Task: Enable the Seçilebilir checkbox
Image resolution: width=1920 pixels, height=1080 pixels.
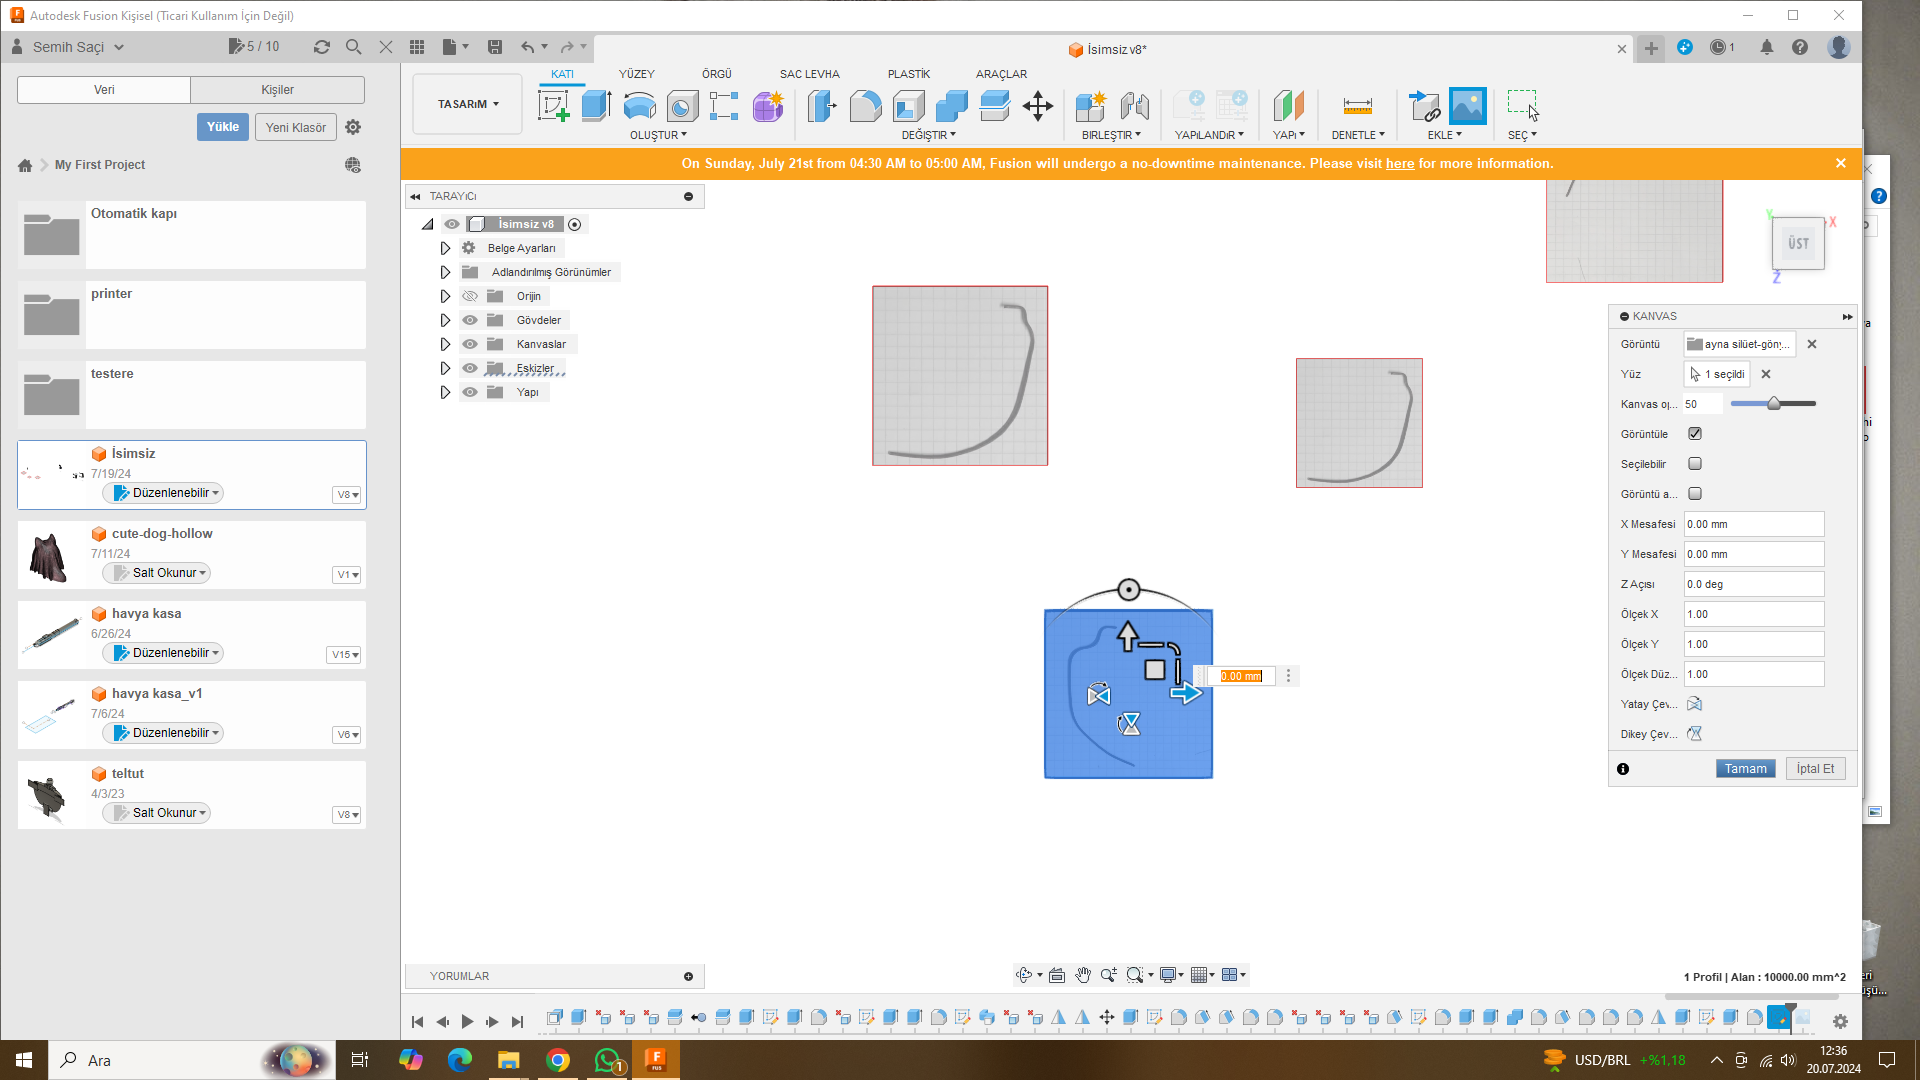Action: pos(1695,464)
